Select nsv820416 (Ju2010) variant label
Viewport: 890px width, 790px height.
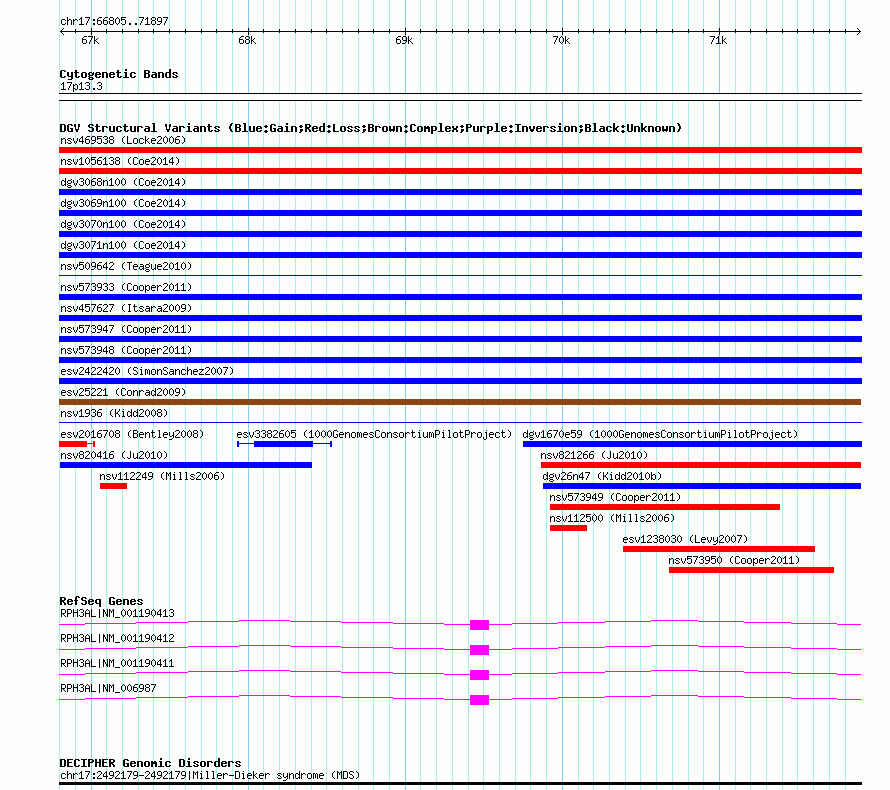coord(114,455)
